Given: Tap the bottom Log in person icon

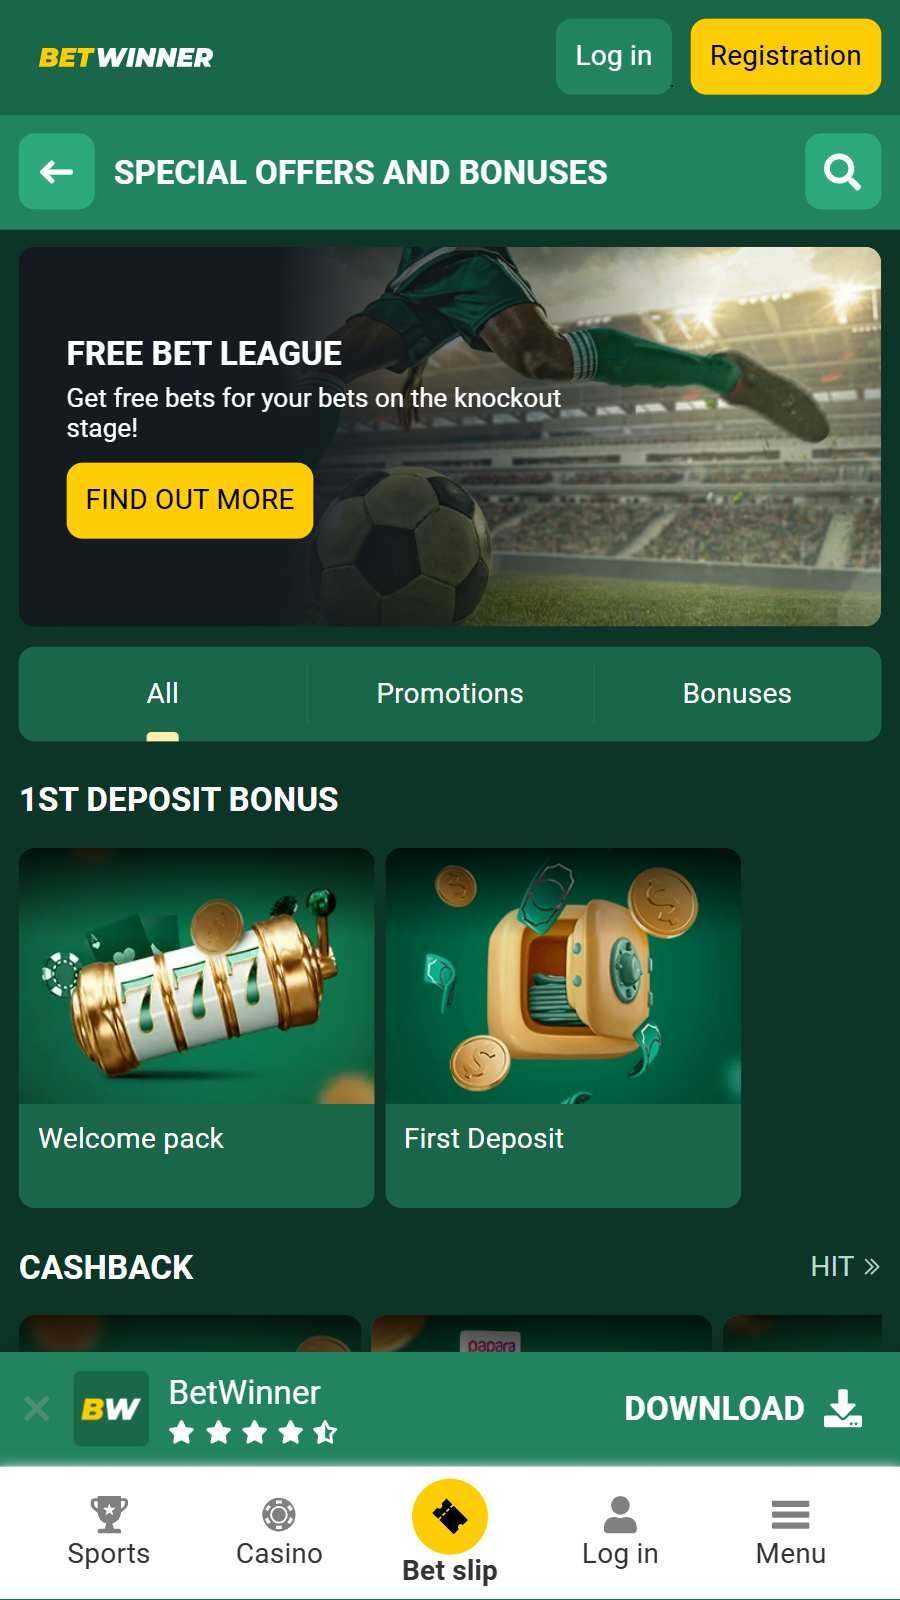Looking at the screenshot, I should 620,1514.
